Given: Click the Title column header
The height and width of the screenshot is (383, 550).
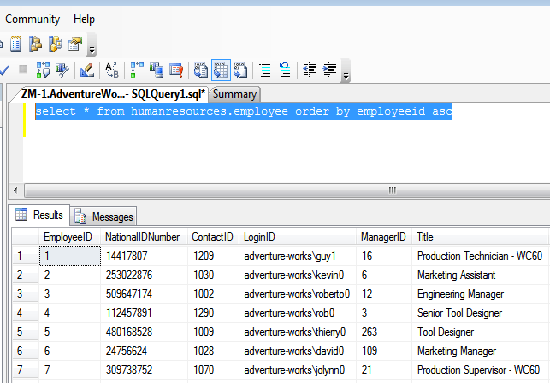Looking at the screenshot, I should point(481,237).
